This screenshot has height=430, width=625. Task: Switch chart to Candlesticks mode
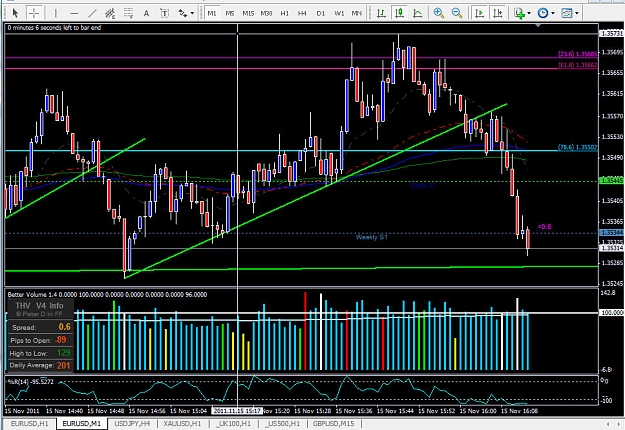coord(399,13)
